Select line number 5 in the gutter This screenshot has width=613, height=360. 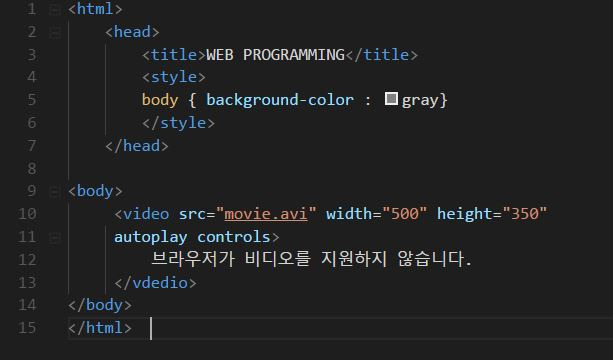[x=32, y=100]
